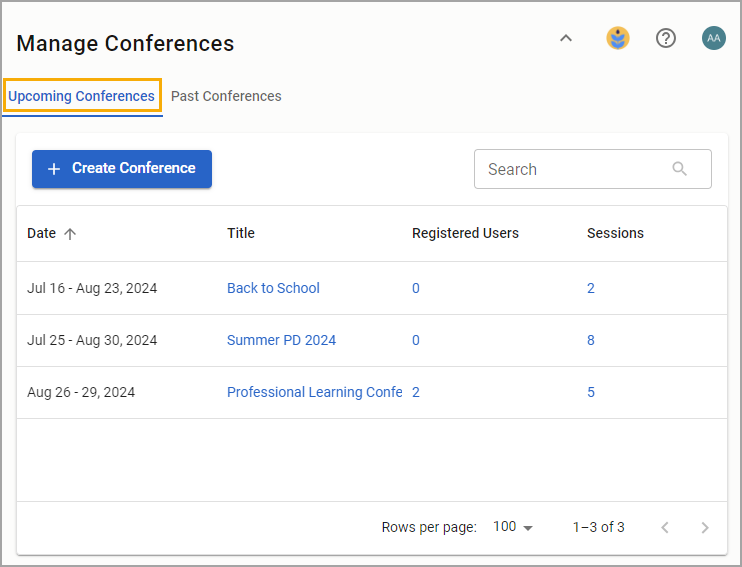This screenshot has height=567, width=742.
Task: Open the help question mark icon
Action: [x=666, y=38]
